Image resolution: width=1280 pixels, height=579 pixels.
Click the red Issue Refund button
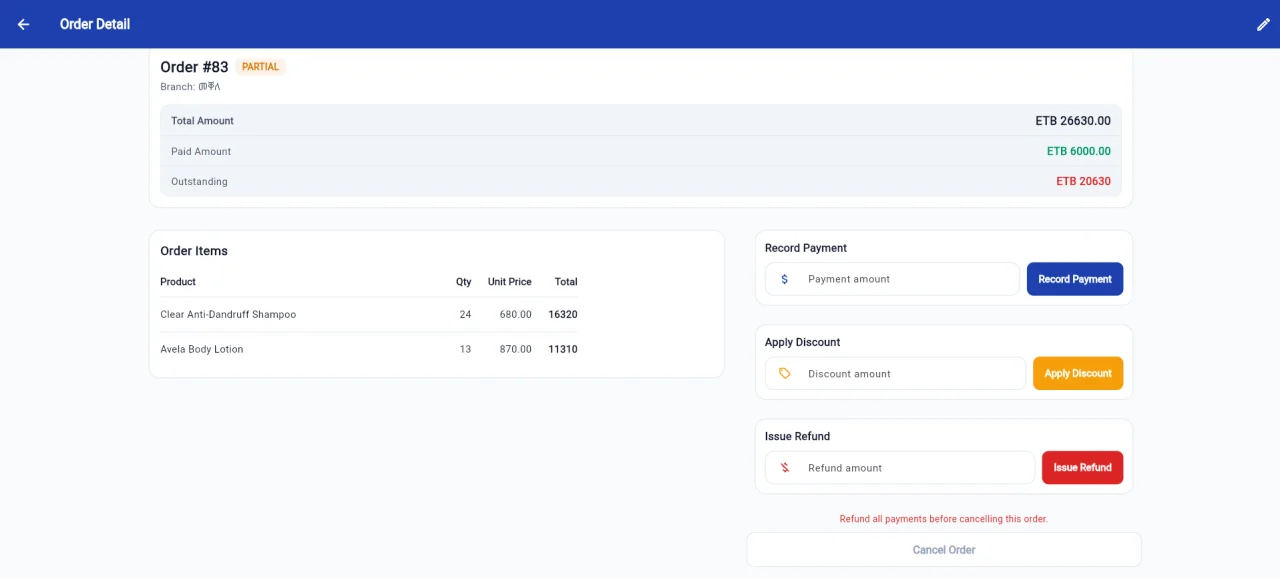tap(1082, 467)
